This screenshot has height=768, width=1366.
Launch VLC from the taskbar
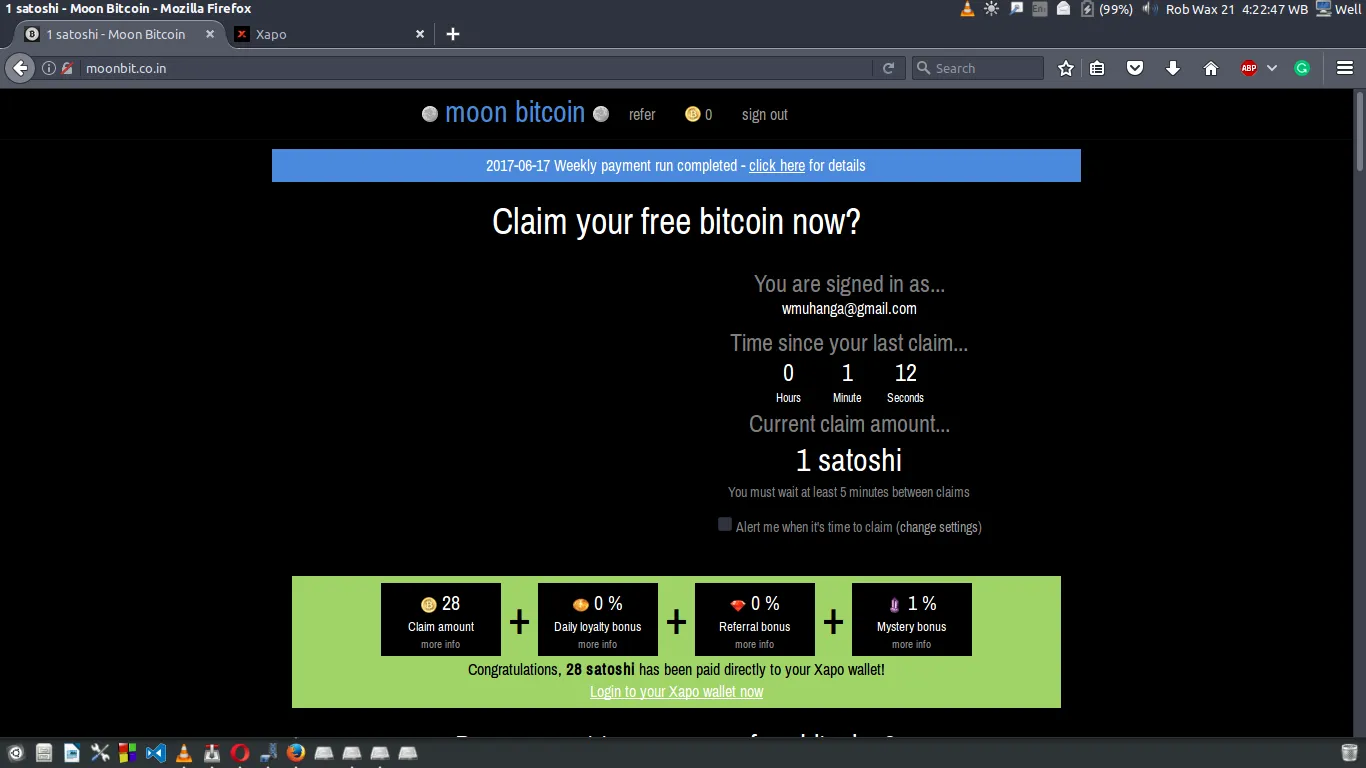pyautogui.click(x=184, y=752)
